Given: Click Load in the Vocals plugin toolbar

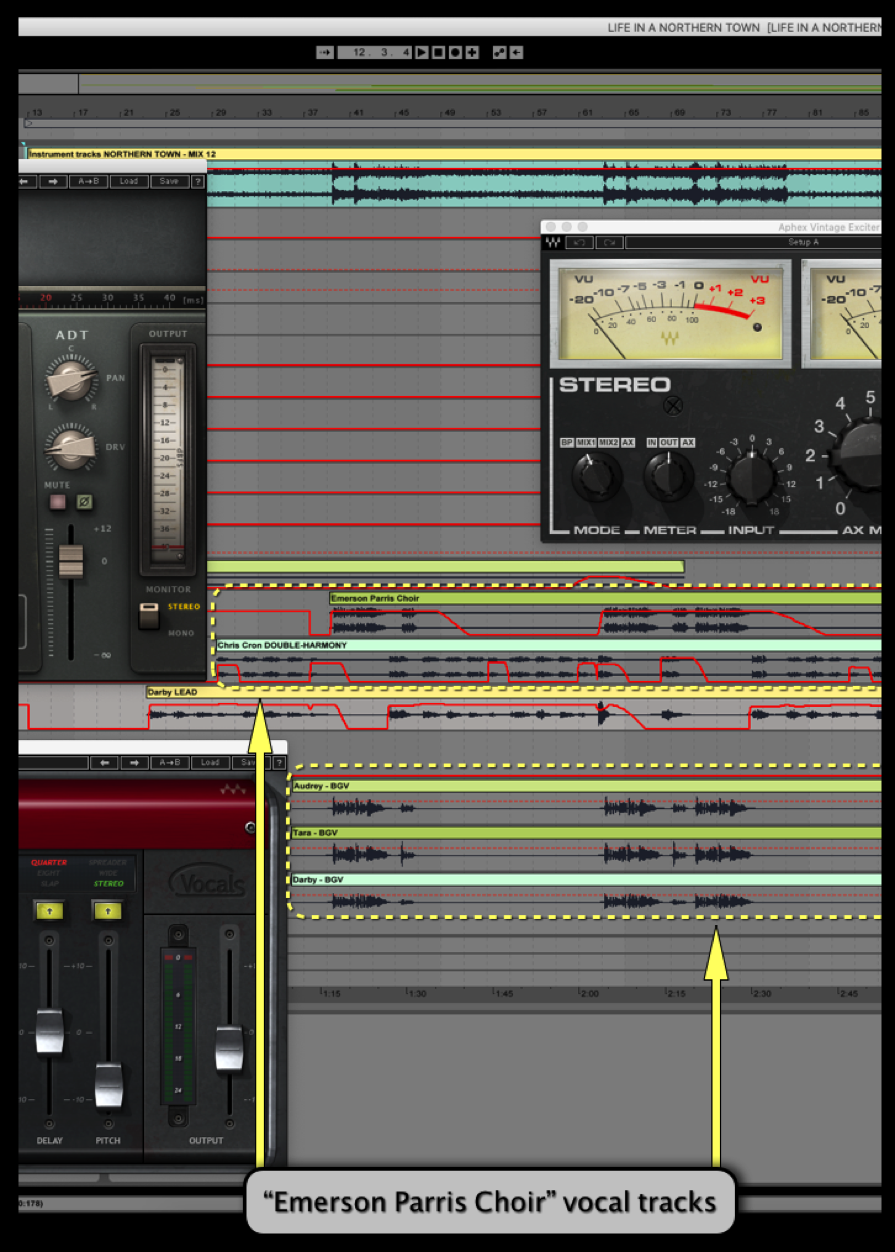Looking at the screenshot, I should (210, 762).
